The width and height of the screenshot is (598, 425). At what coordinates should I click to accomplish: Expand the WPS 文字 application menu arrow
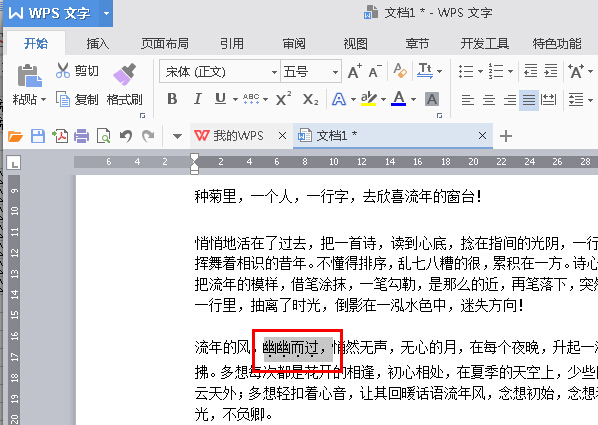coord(106,13)
